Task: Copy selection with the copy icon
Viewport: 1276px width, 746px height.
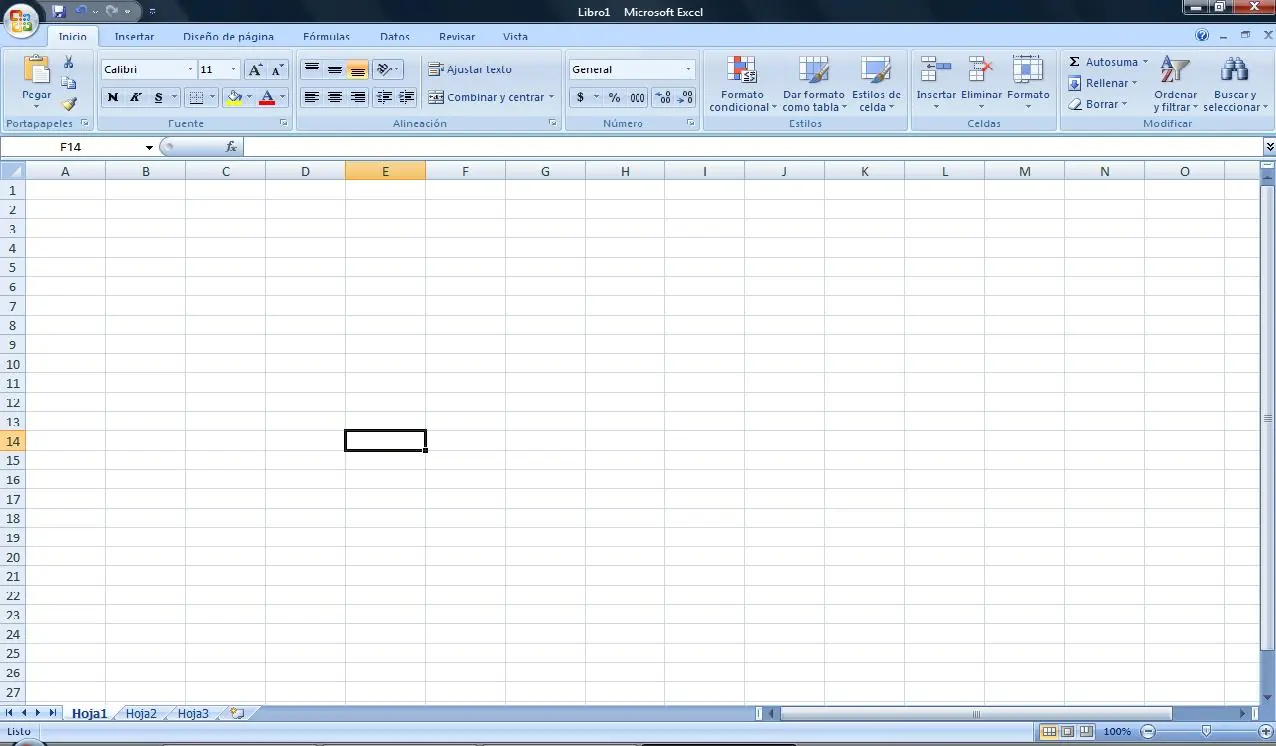Action: tap(69, 83)
